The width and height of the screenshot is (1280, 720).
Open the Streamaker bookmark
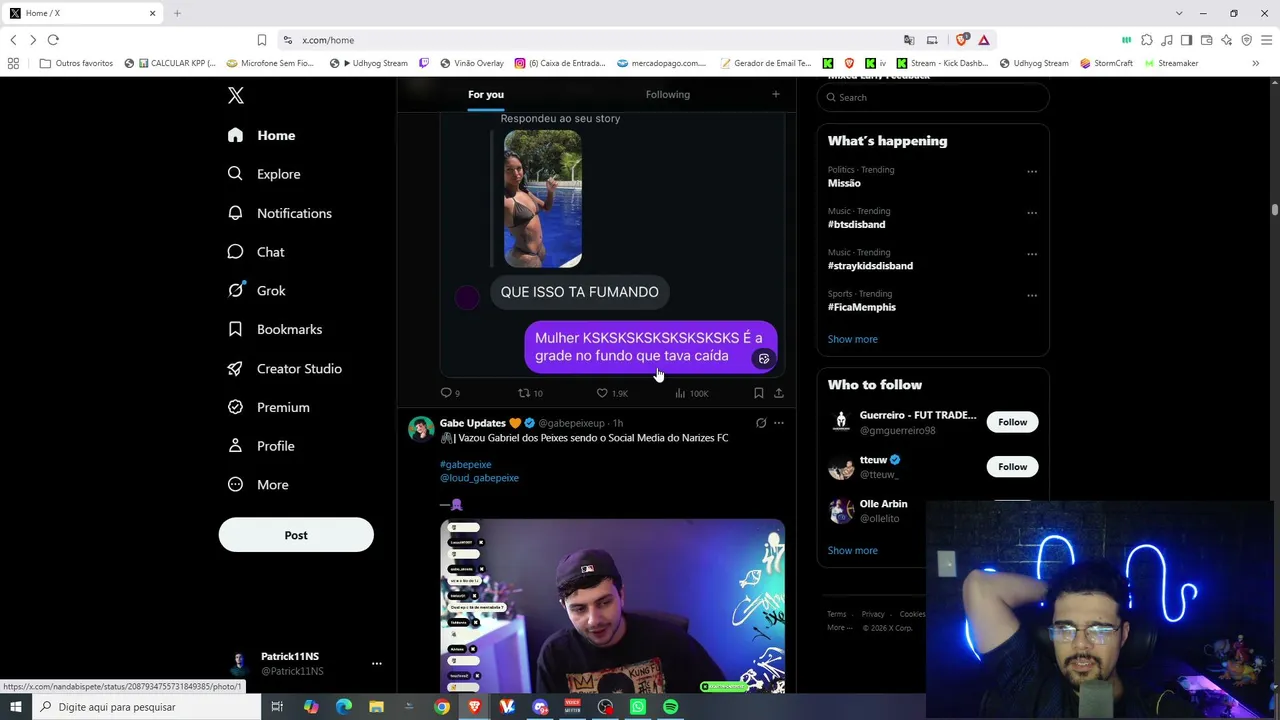1171,63
